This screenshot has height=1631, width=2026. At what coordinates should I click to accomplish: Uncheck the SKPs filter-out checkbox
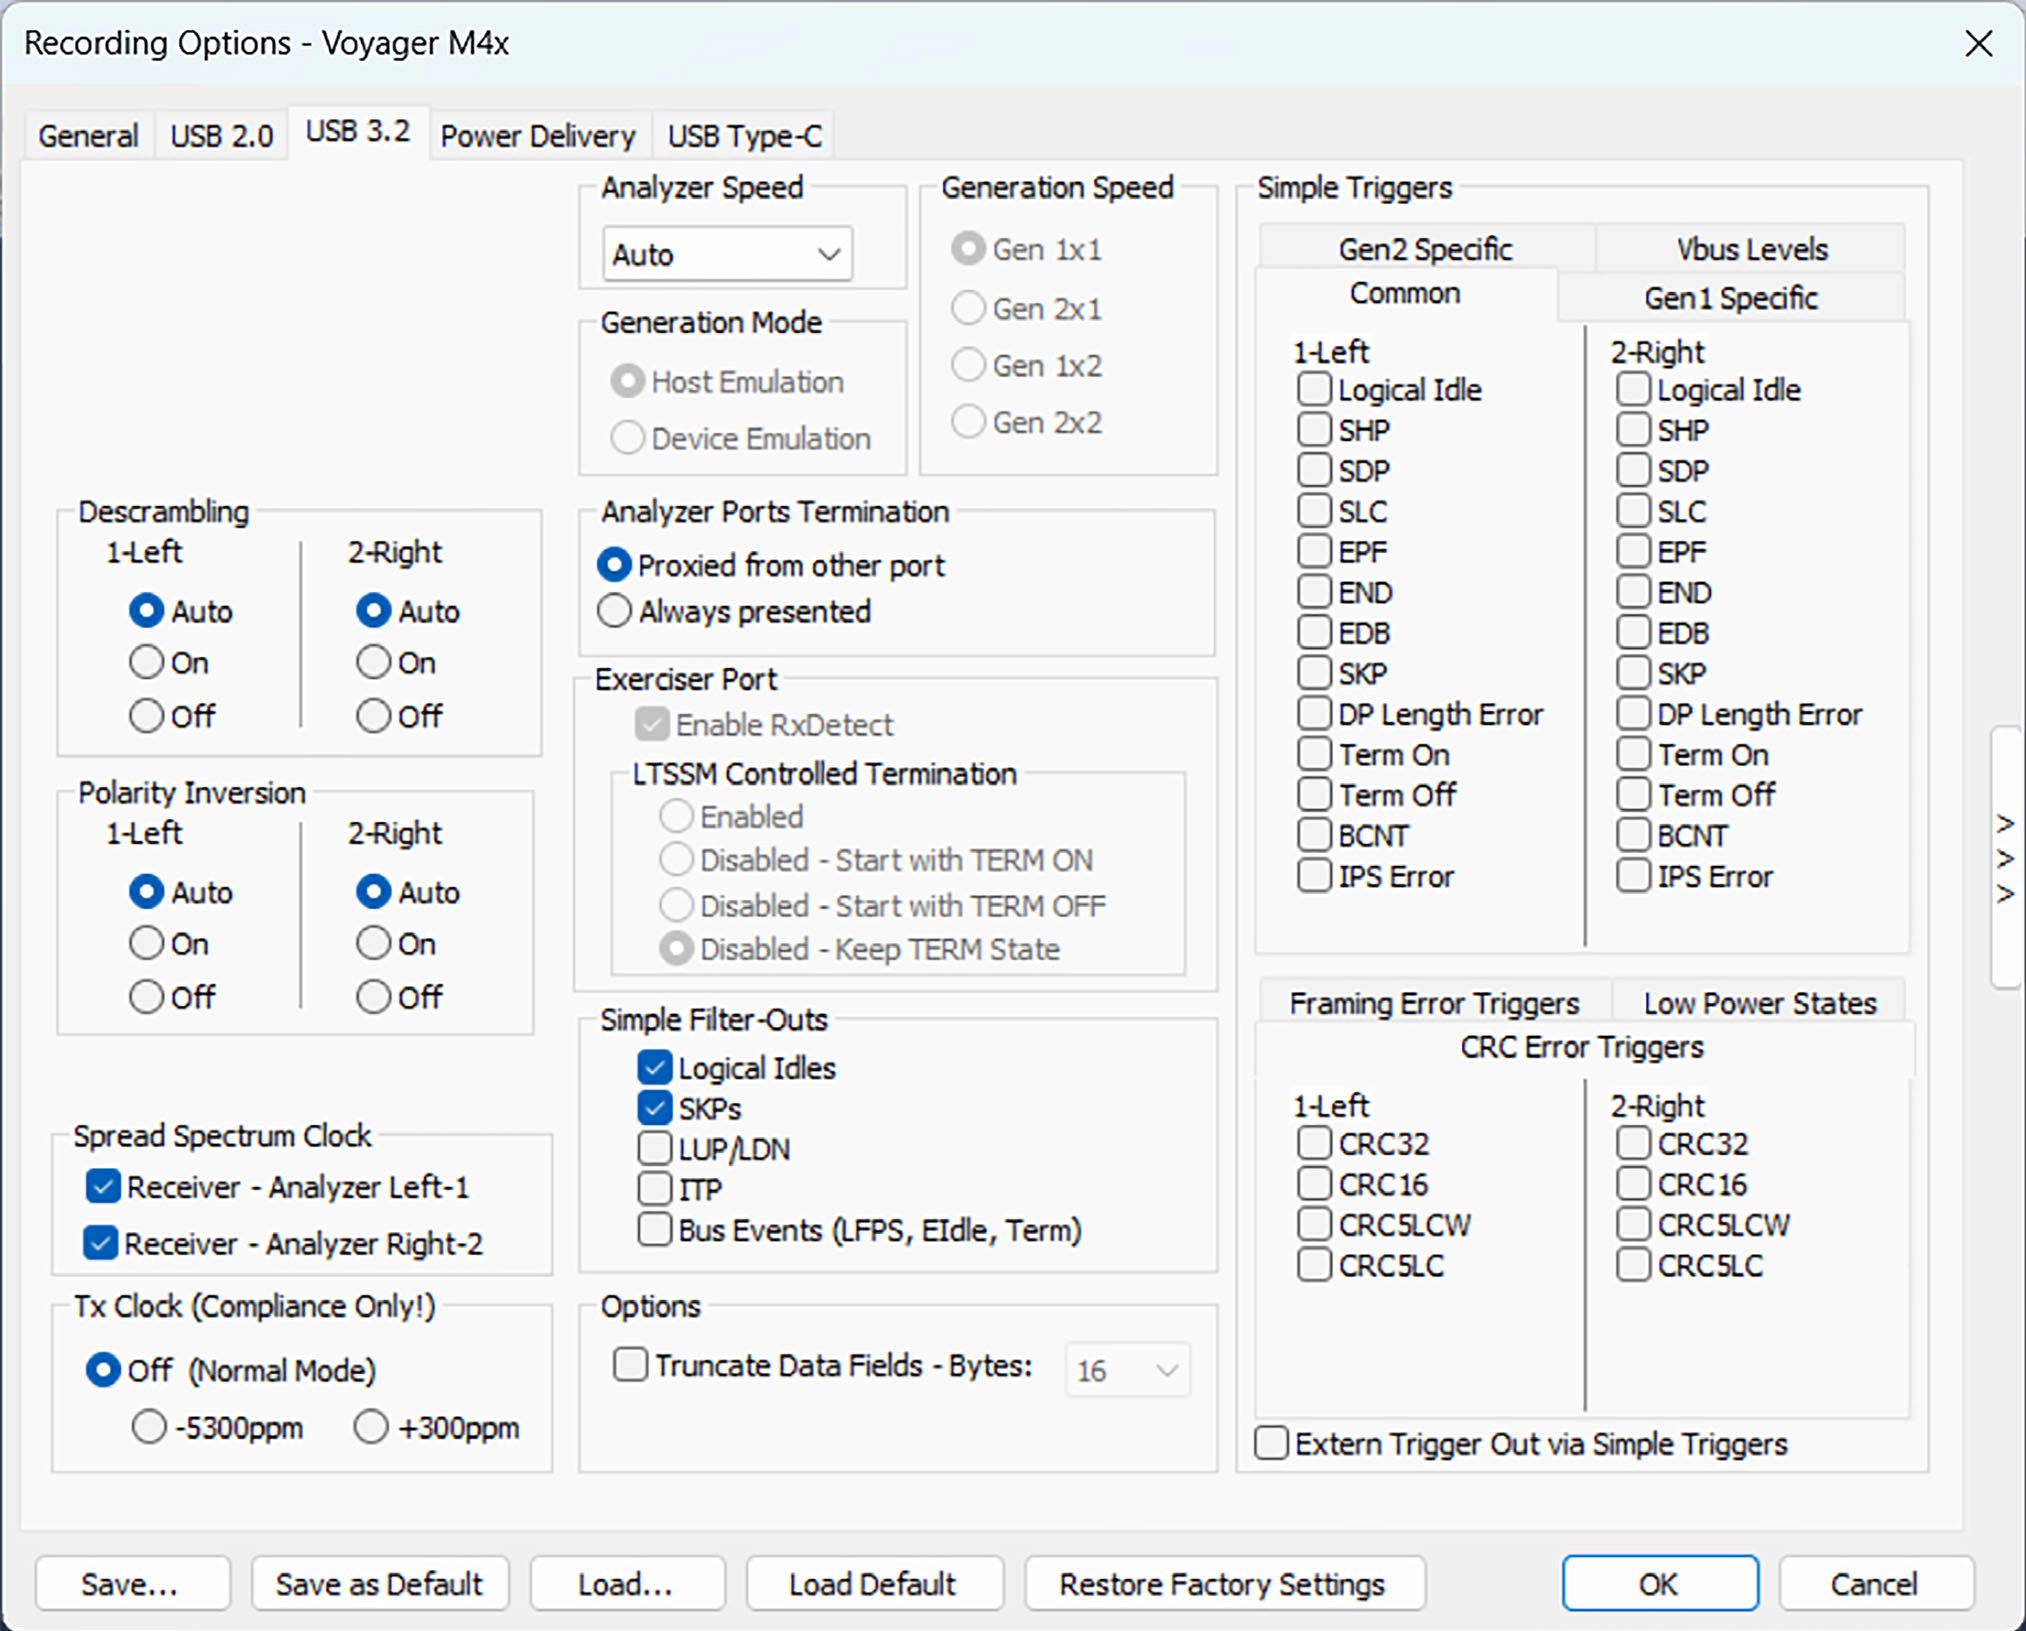(x=655, y=1108)
